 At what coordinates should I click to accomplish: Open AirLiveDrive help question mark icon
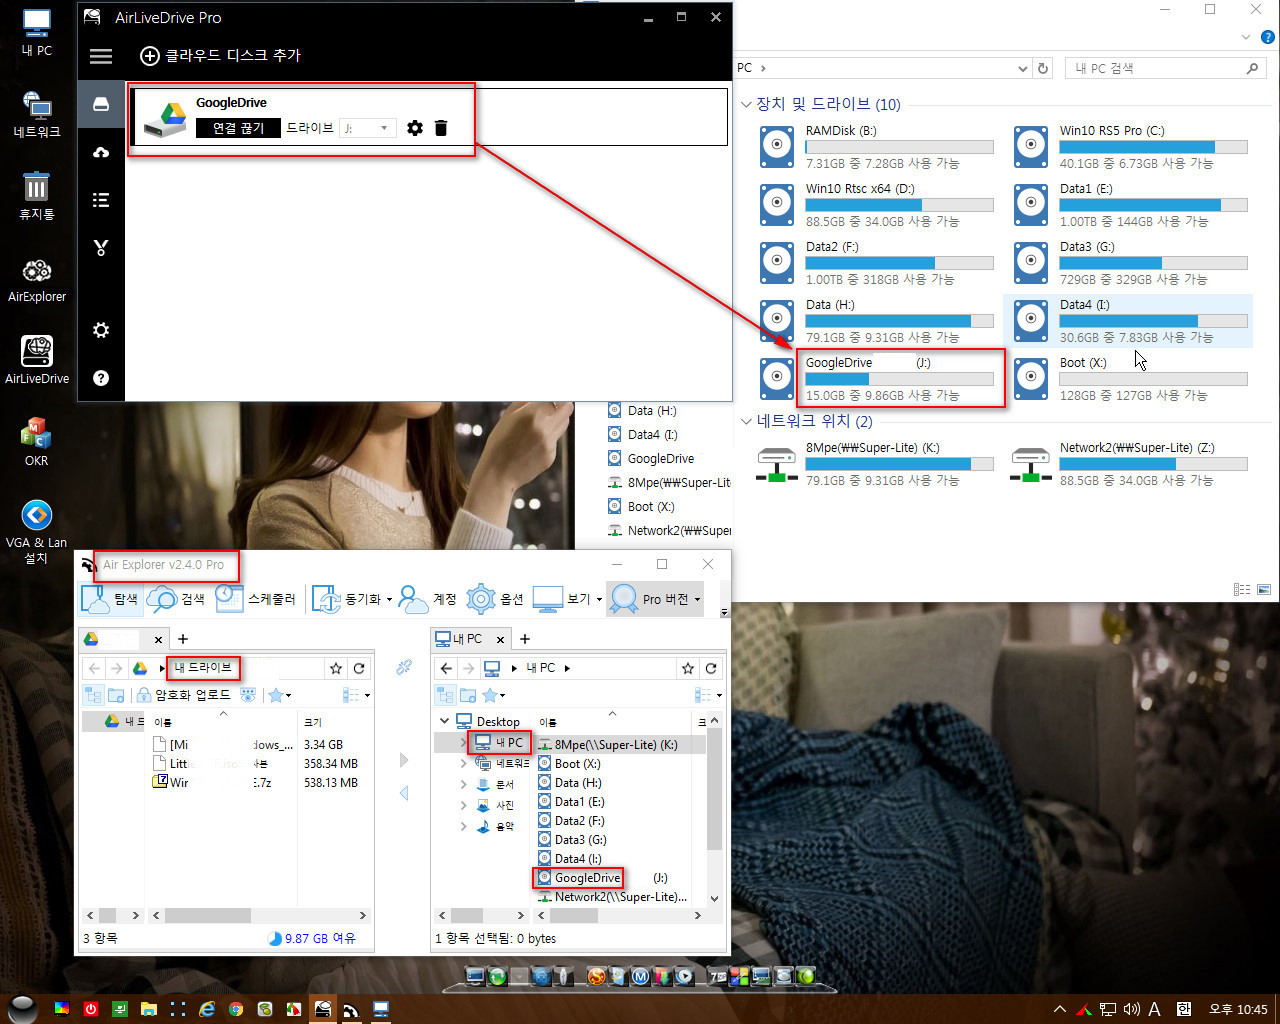point(101,378)
